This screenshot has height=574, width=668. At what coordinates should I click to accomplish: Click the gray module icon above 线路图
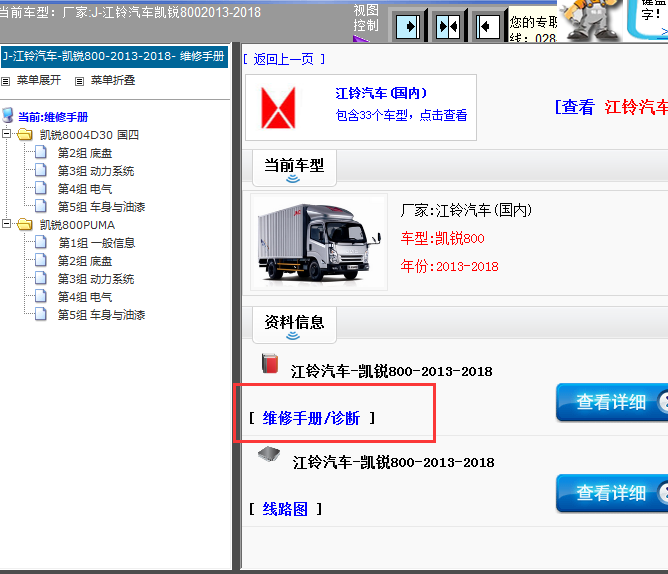(x=269, y=454)
